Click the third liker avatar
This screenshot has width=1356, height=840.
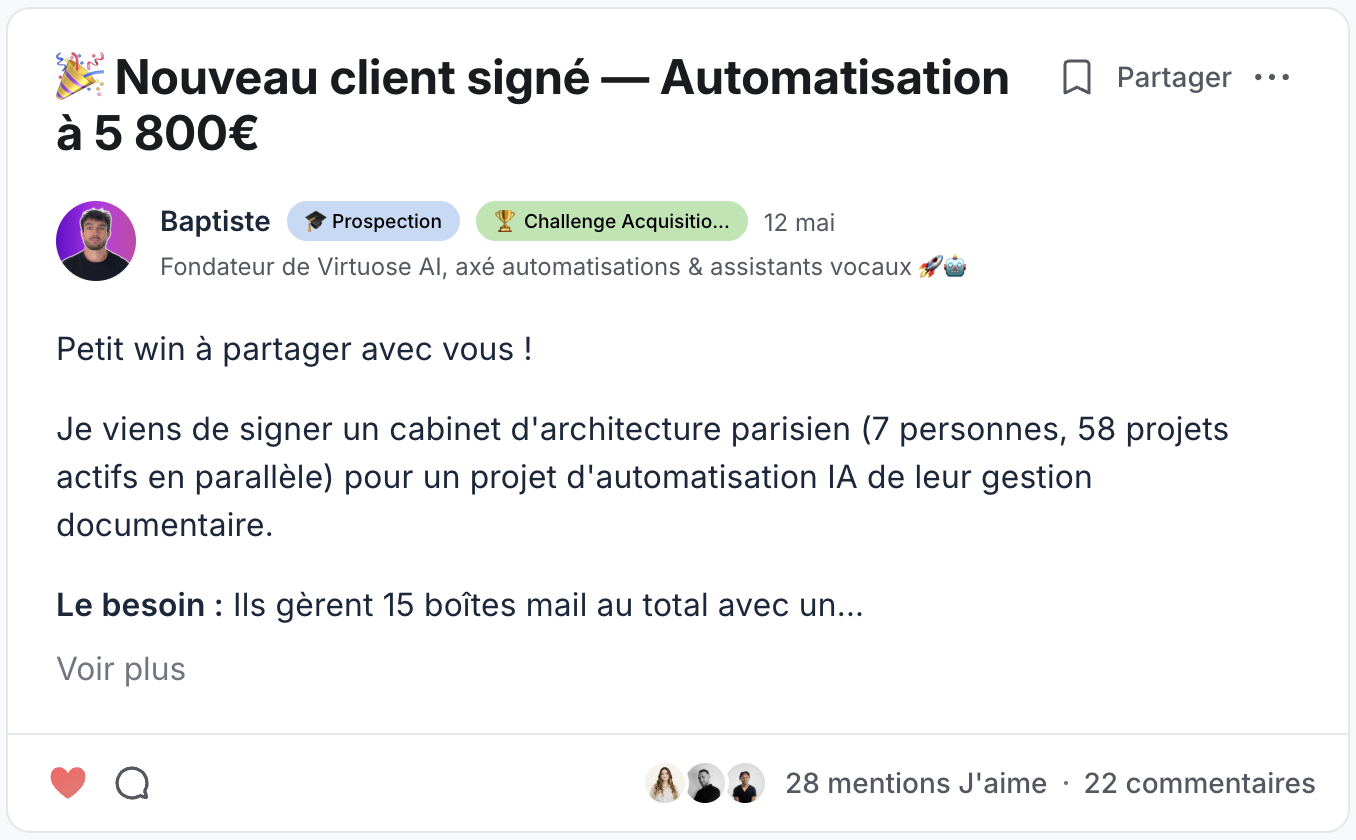[x=745, y=783]
